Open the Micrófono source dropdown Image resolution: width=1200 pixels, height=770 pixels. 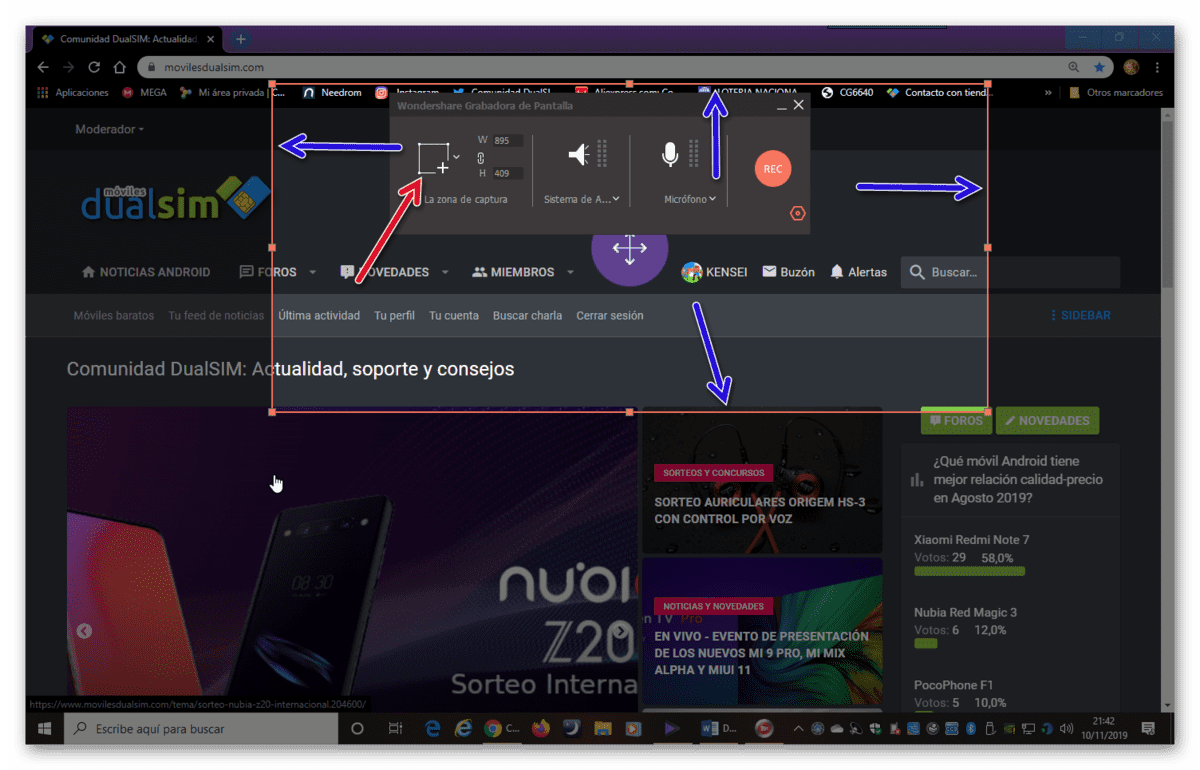pos(690,199)
